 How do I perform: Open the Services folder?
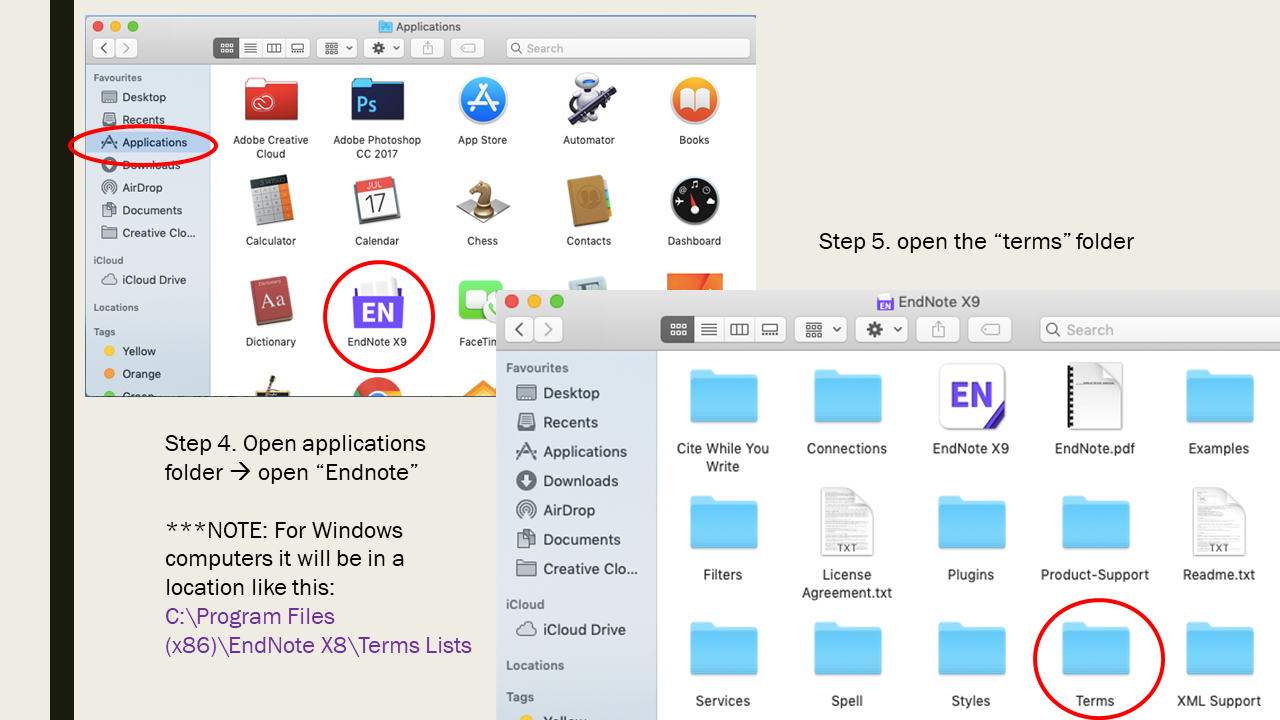click(723, 649)
